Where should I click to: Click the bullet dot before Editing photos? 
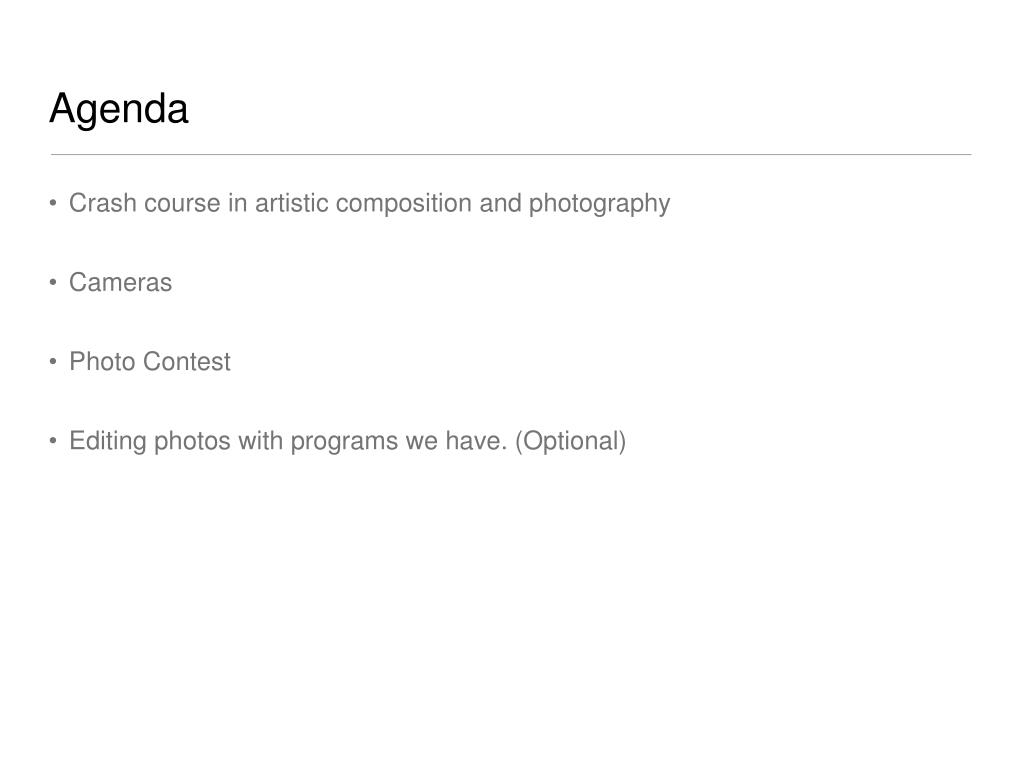click(x=53, y=441)
